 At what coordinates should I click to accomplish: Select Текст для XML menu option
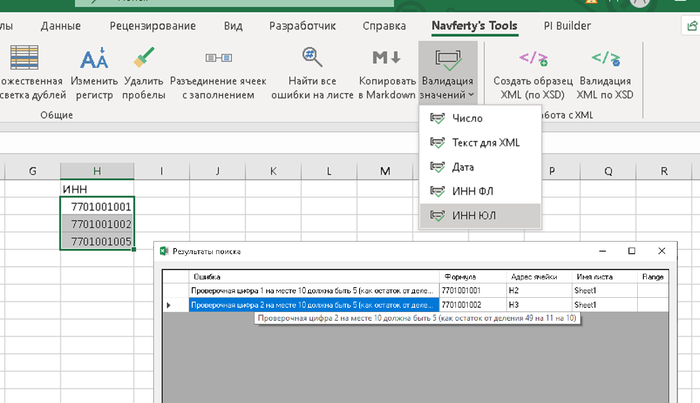pyautogui.click(x=485, y=142)
